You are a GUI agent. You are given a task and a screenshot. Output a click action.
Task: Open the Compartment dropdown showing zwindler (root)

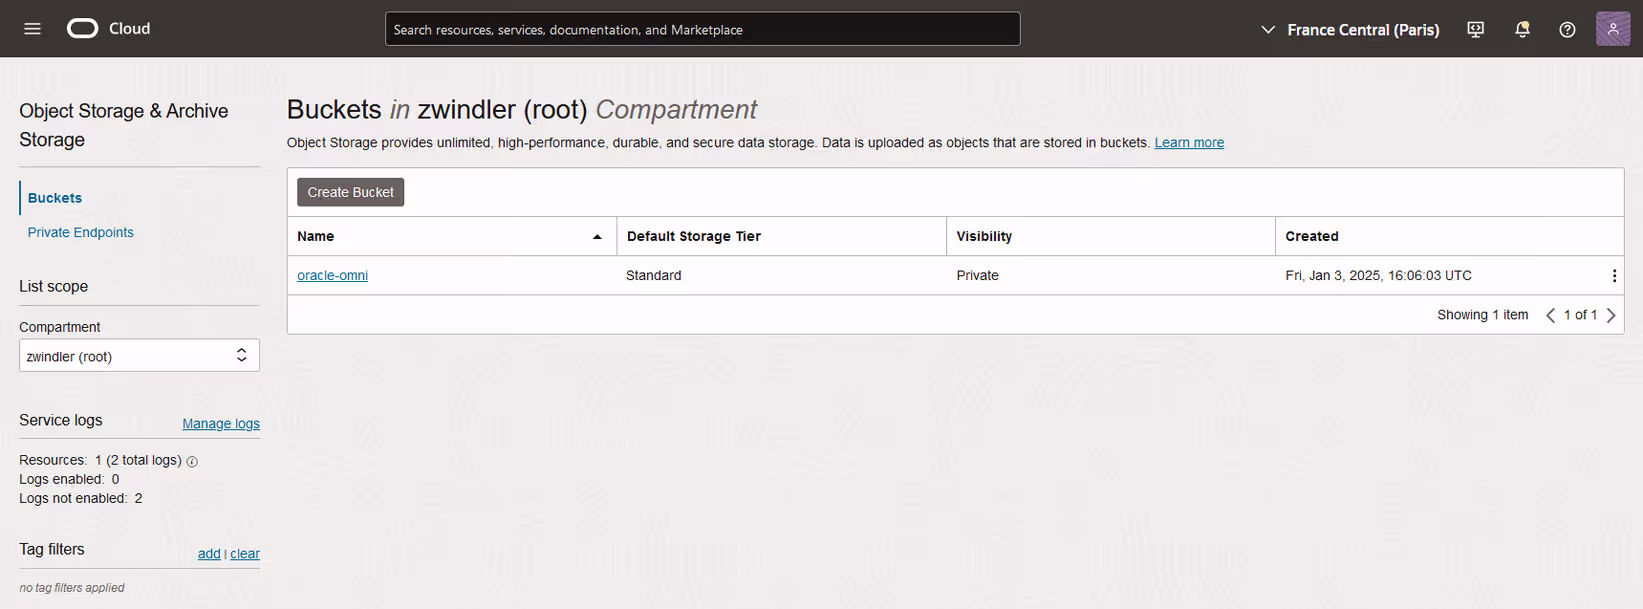[x=139, y=356]
